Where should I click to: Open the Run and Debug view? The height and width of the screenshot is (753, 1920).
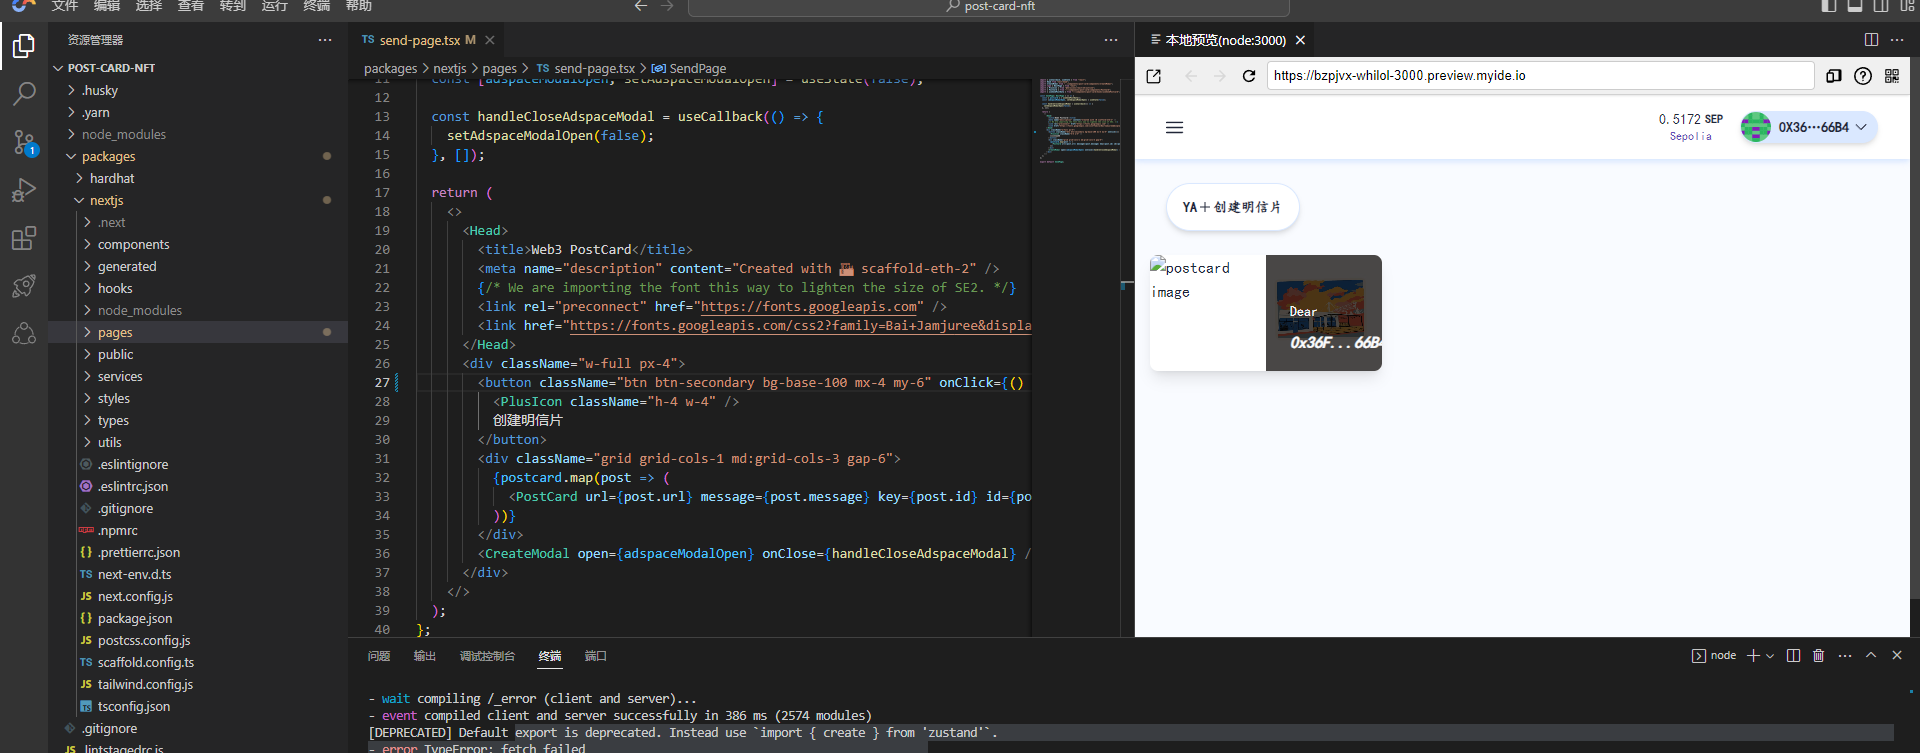(24, 190)
